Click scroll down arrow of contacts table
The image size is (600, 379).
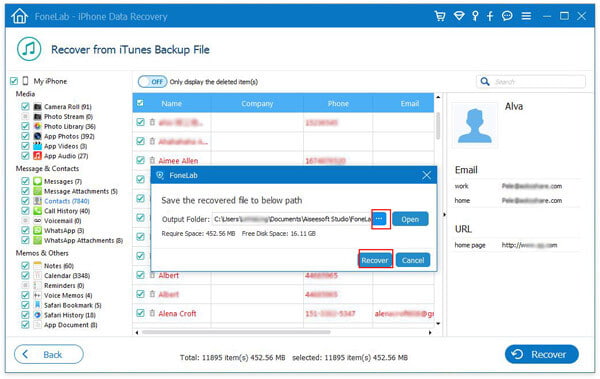point(438,324)
